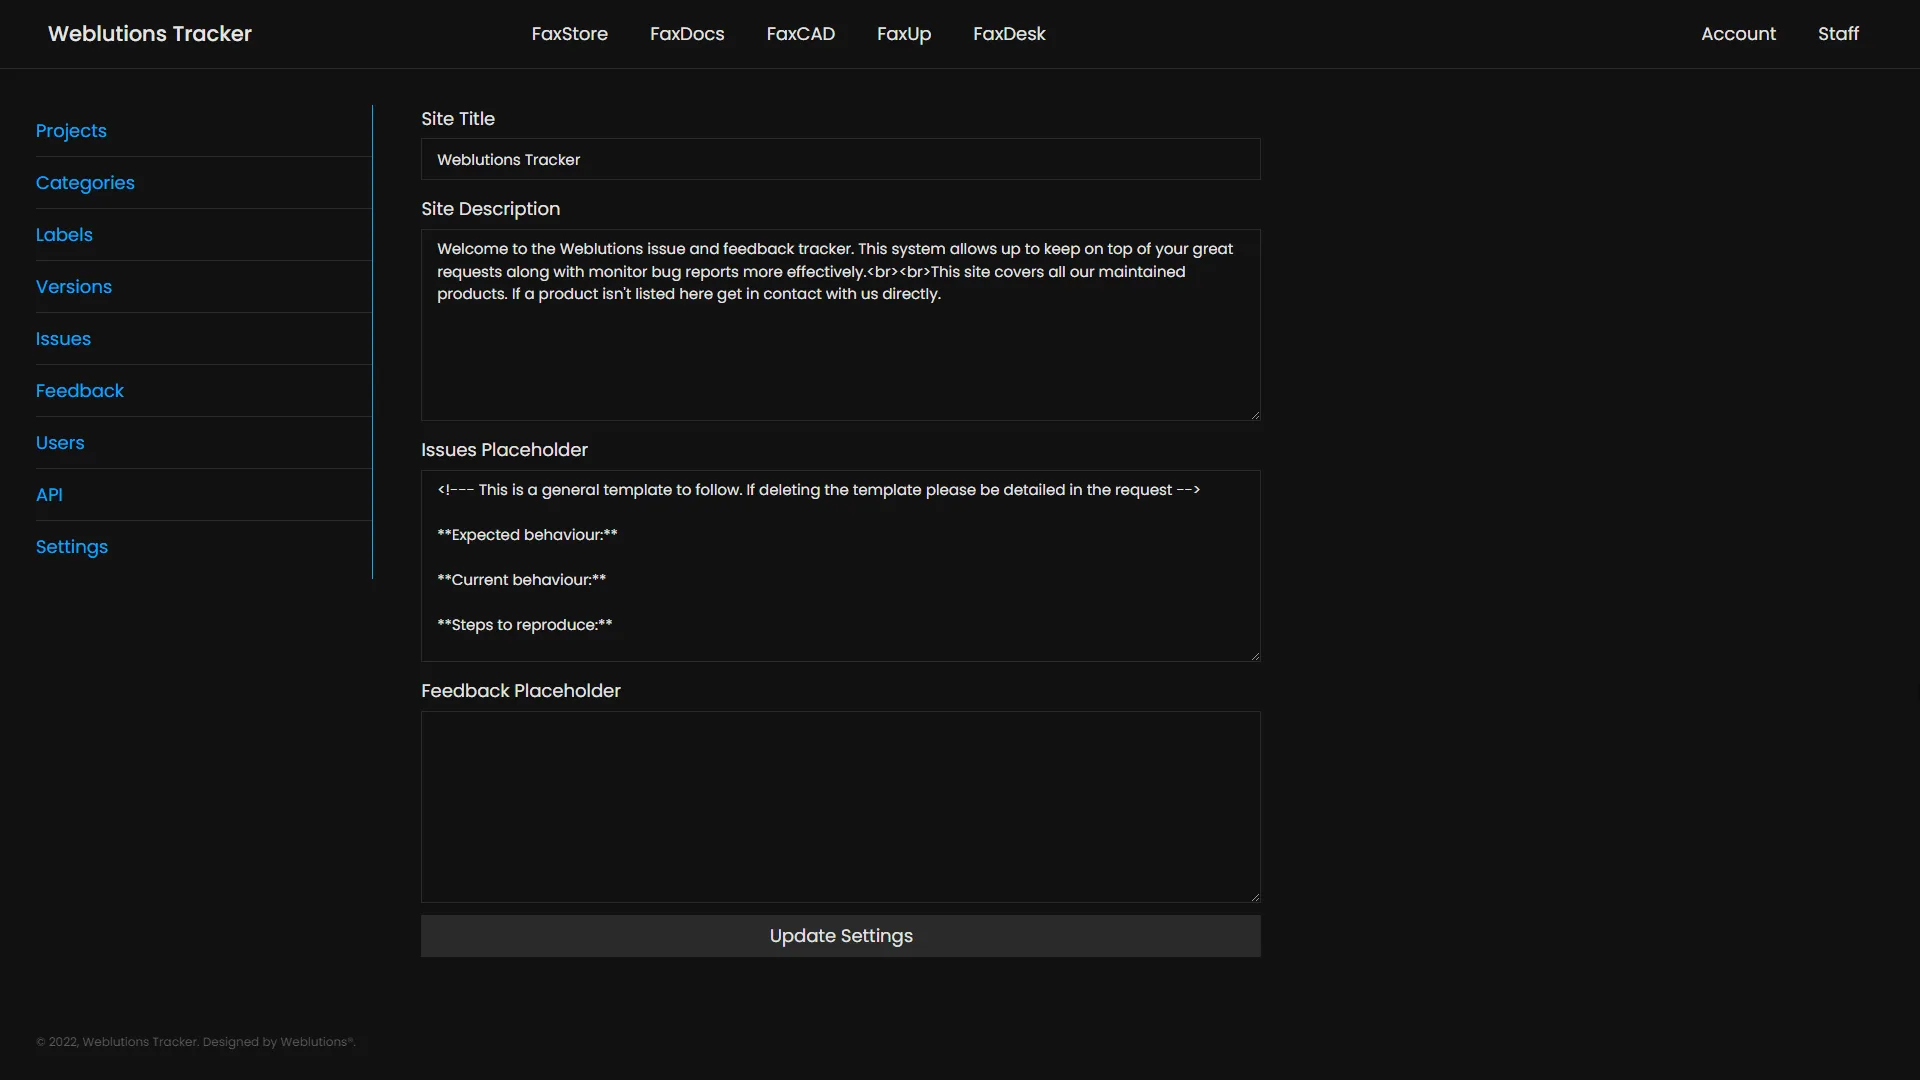
Task: Click inside the Site Title field
Action: pos(840,159)
